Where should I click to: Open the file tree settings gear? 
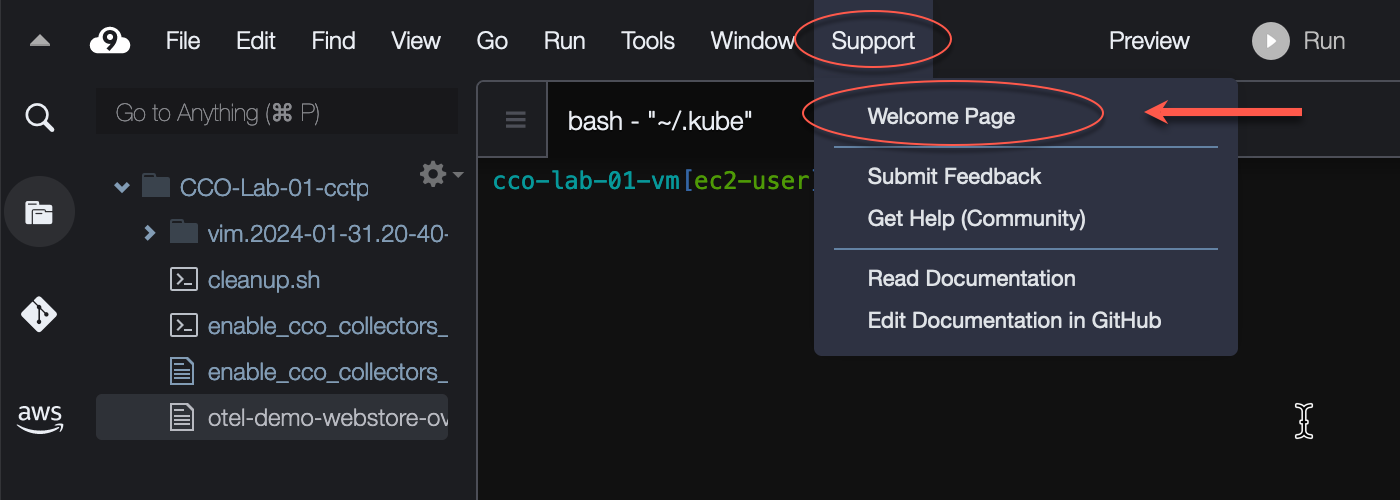[433, 174]
